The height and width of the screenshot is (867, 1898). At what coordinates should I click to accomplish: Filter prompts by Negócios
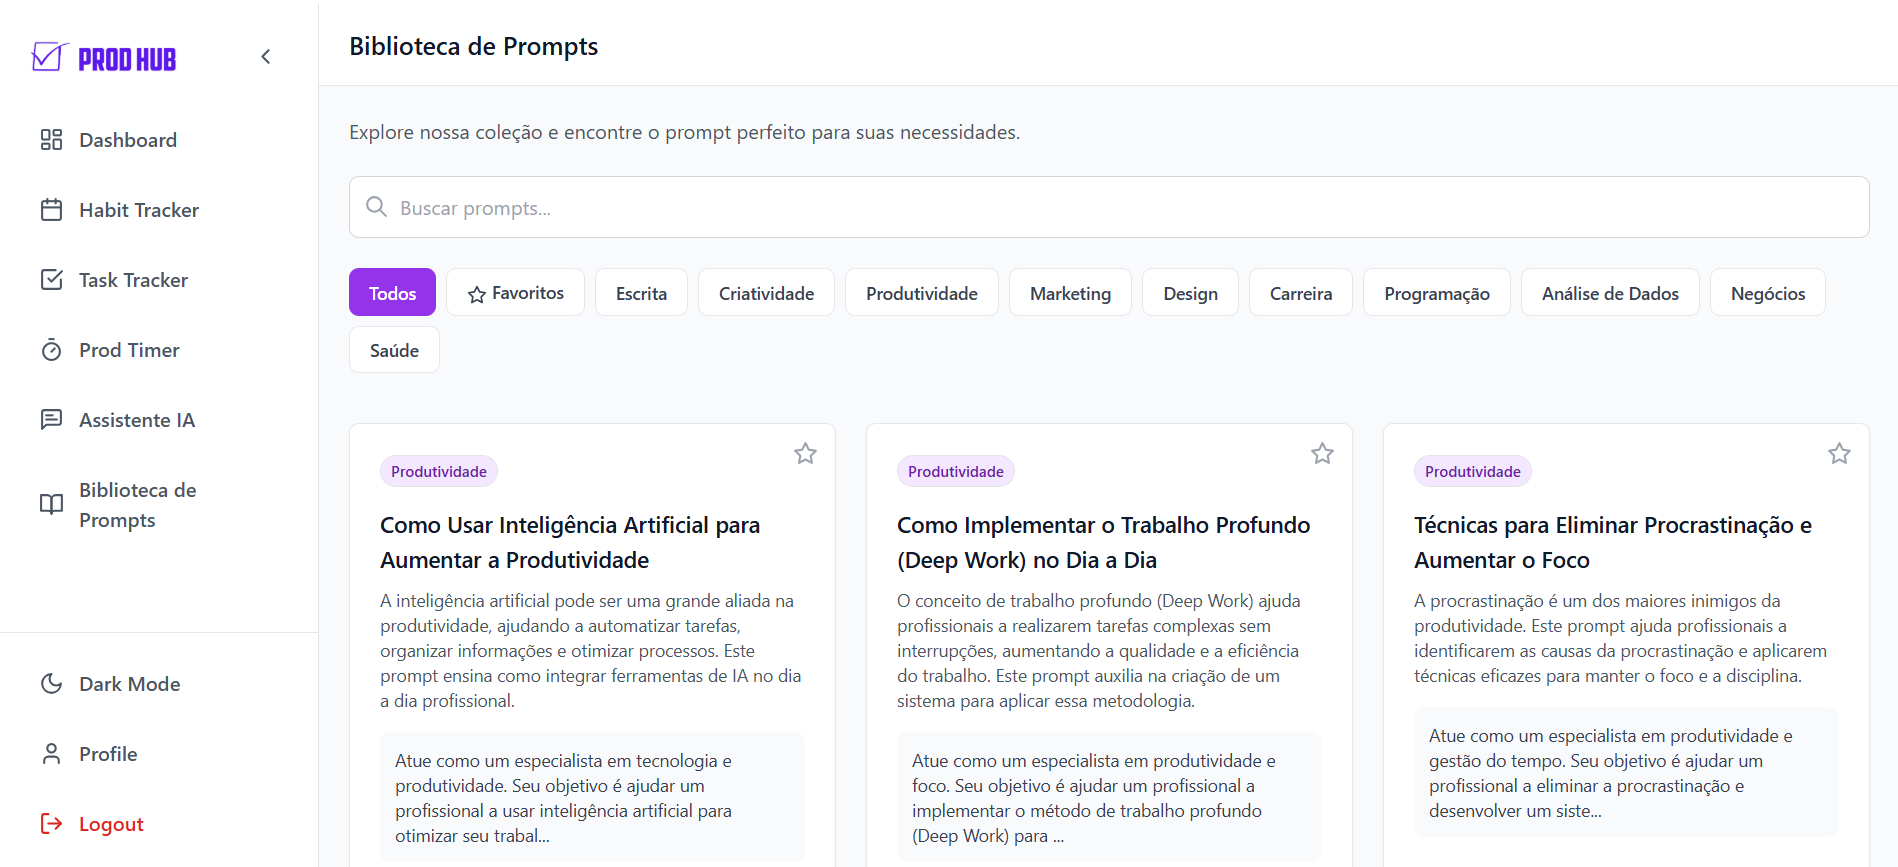coord(1768,292)
